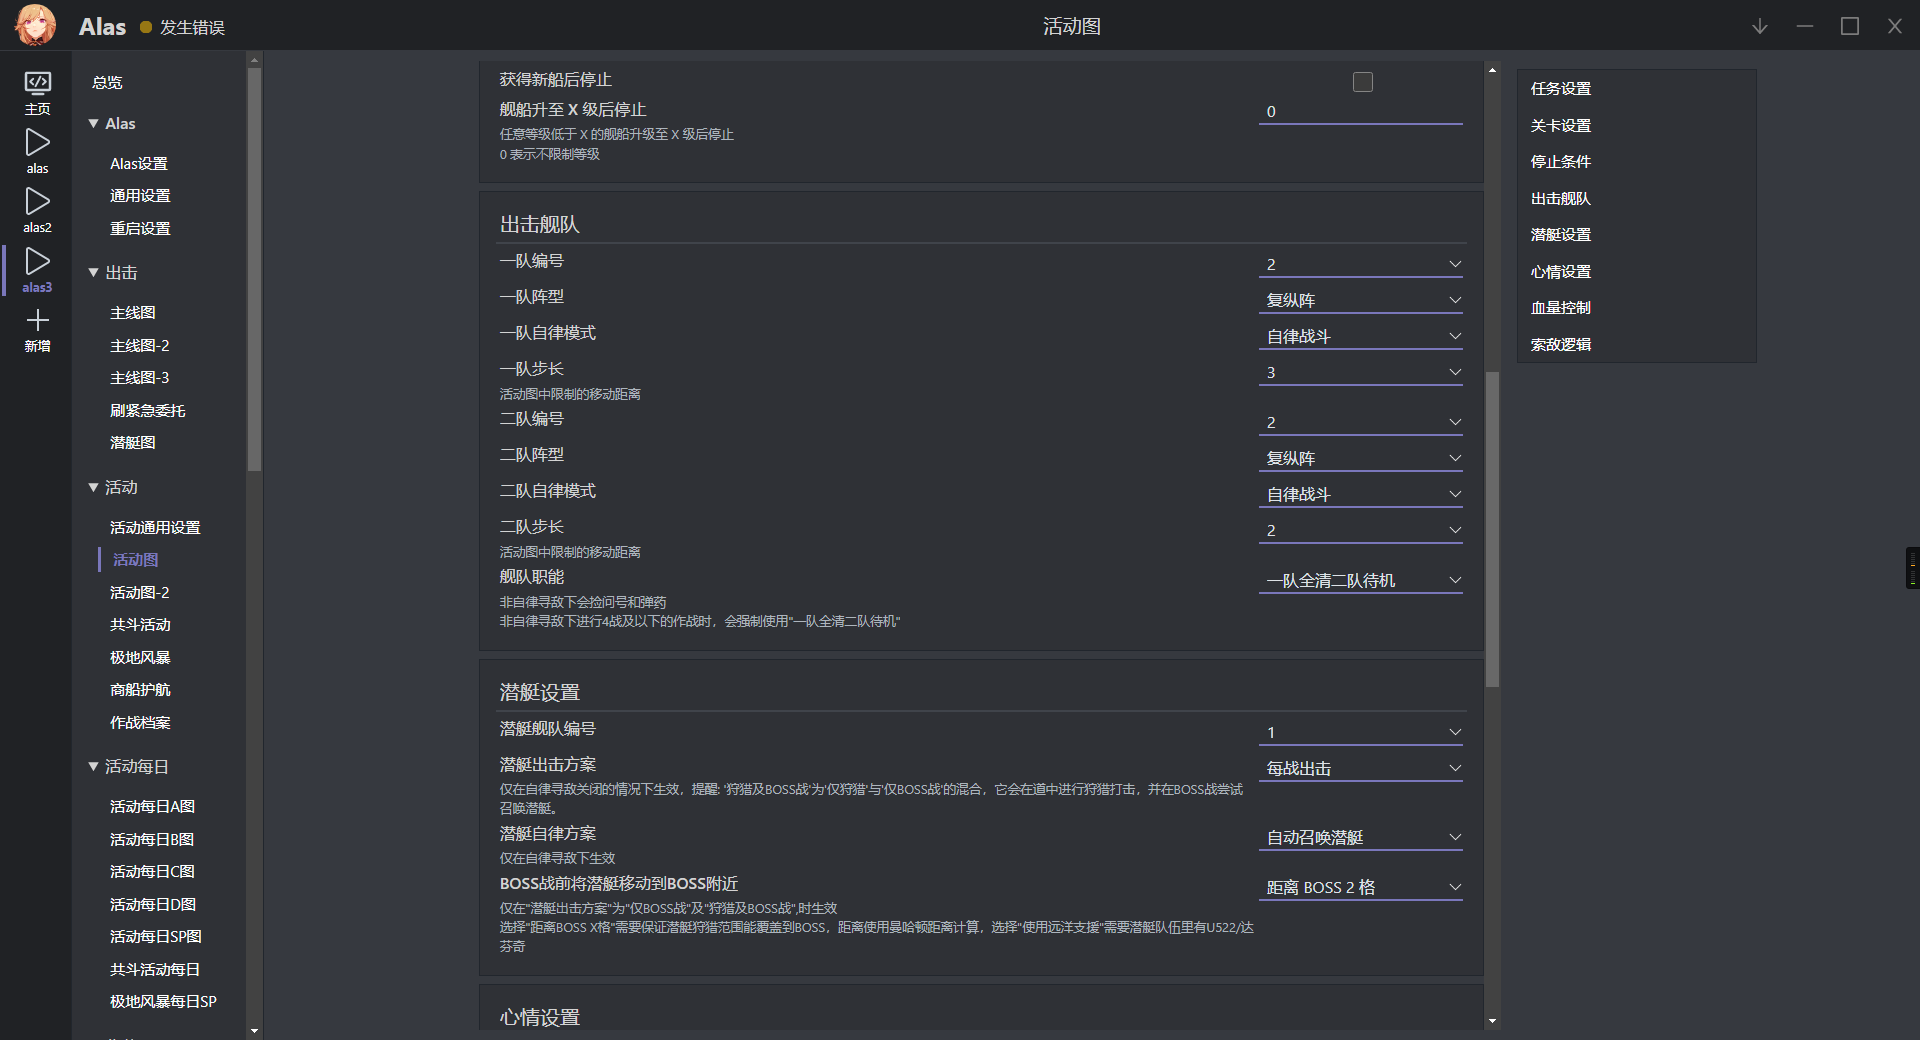Open the 潜艇舰队编号 dropdown
The image size is (1920, 1040).
coord(1360,732)
